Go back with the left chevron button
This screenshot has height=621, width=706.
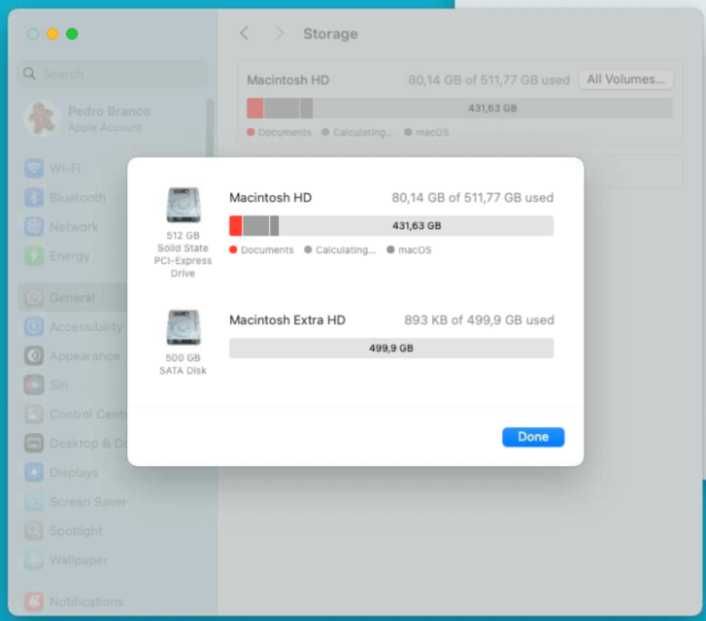(x=244, y=33)
